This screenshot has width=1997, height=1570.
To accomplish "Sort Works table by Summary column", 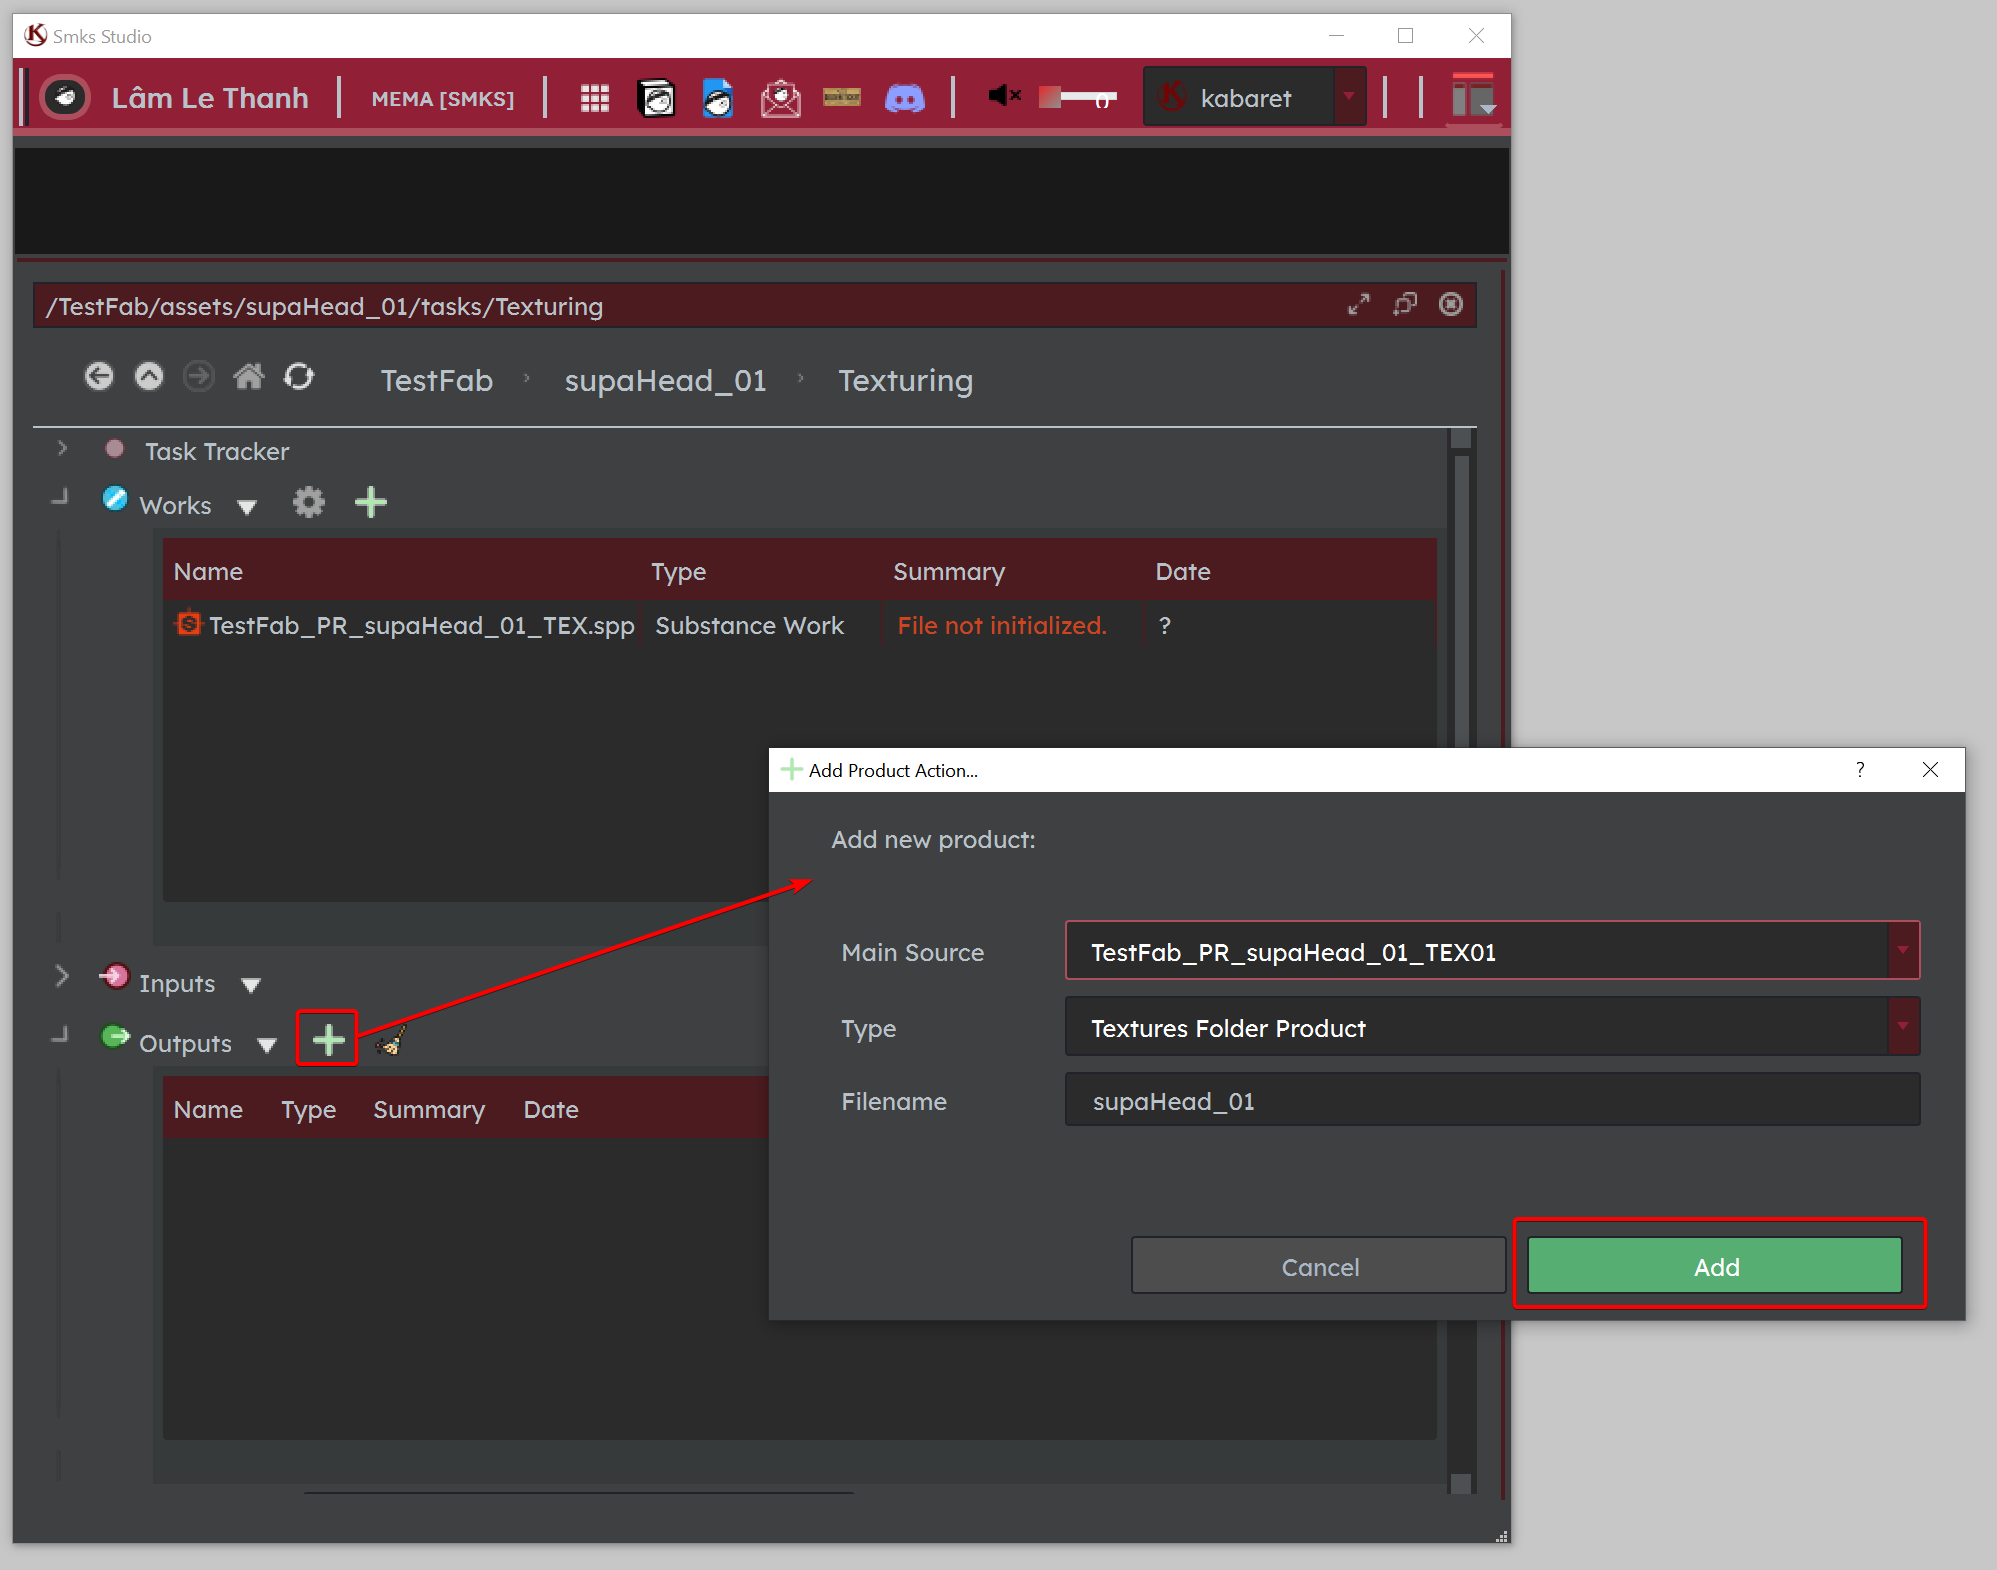I will click(949, 572).
